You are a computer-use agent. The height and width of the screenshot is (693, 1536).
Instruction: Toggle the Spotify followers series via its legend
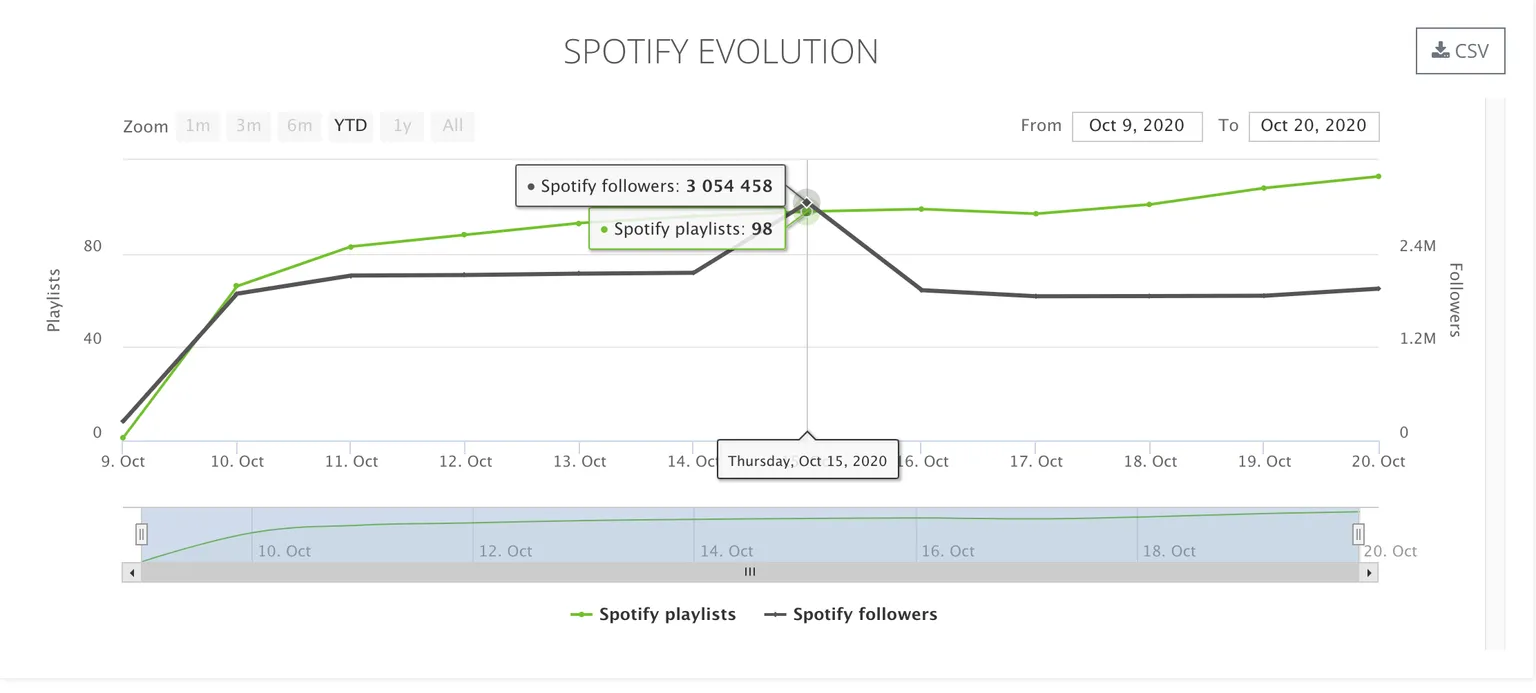pos(864,614)
